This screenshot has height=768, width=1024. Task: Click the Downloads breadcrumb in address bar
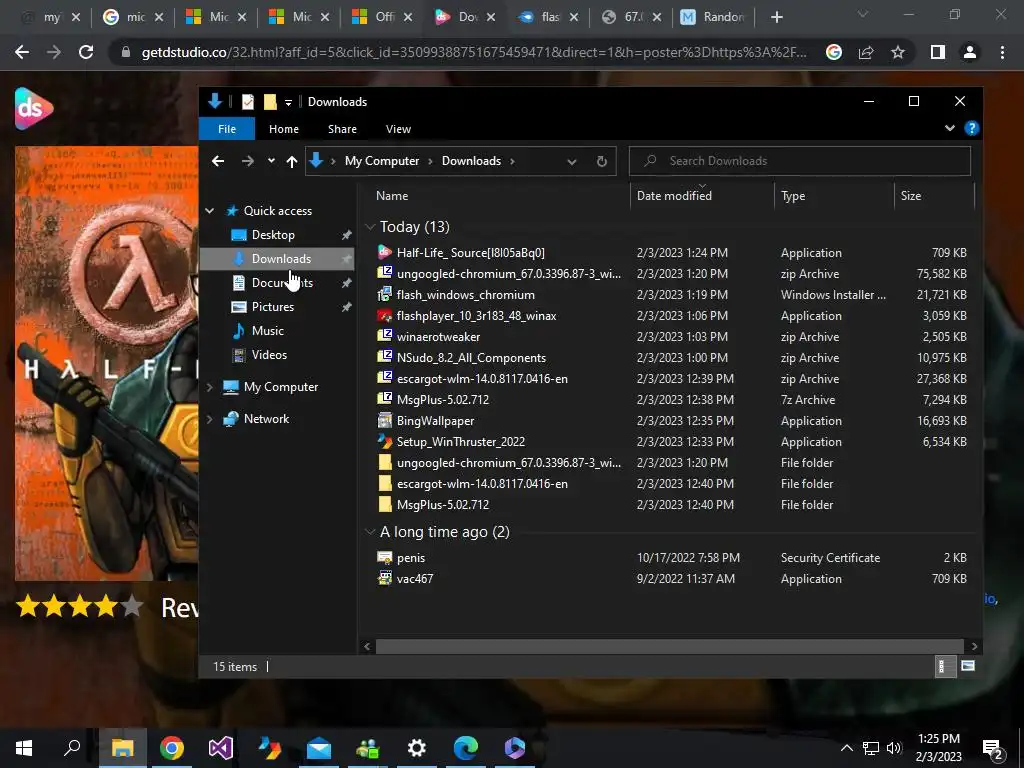(x=471, y=161)
